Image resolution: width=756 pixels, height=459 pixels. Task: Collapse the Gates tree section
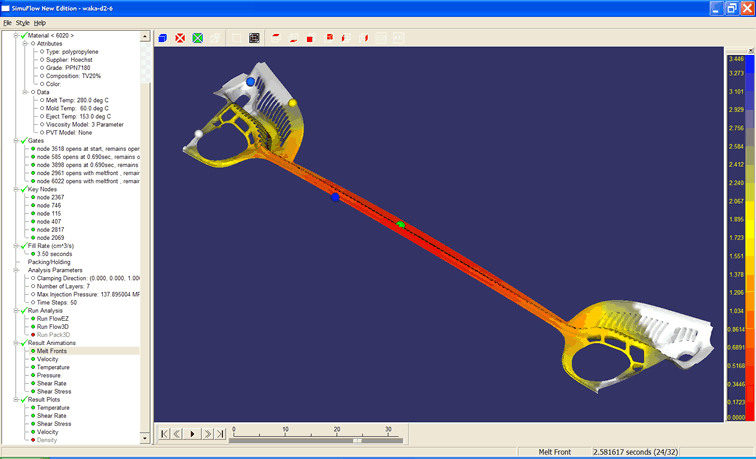point(15,141)
